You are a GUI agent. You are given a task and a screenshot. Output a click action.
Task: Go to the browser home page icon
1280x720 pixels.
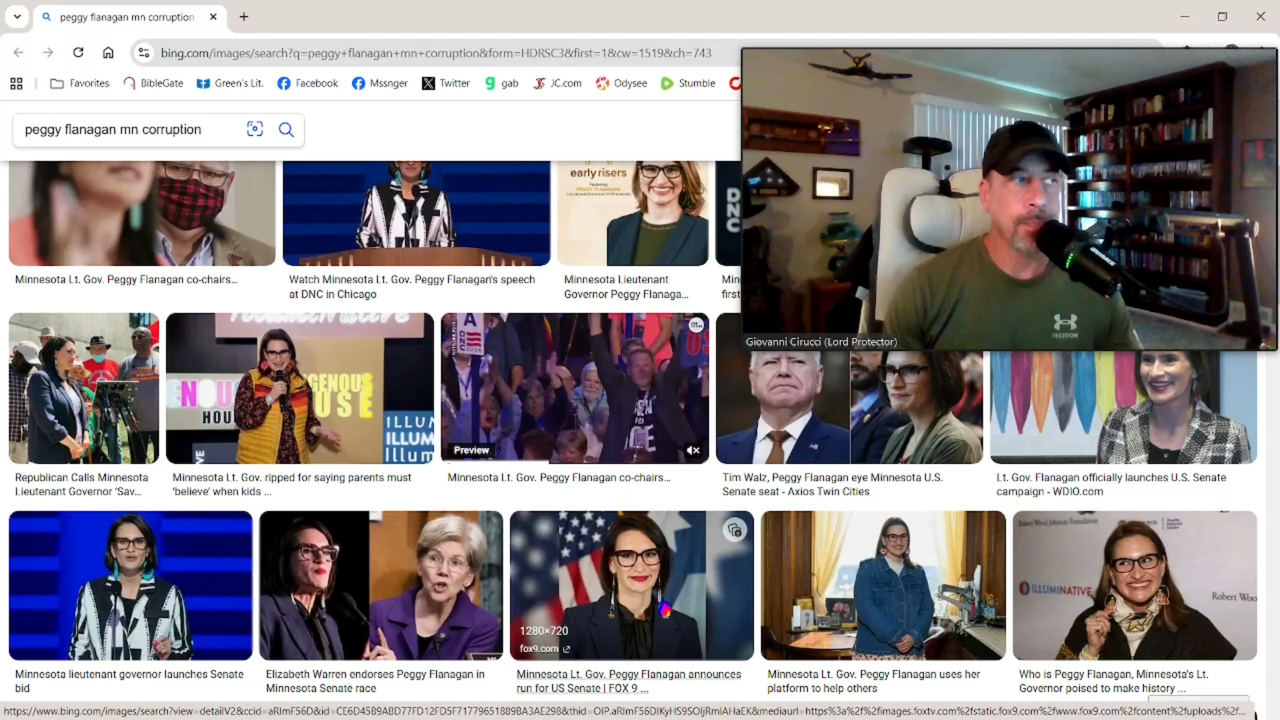(x=108, y=52)
